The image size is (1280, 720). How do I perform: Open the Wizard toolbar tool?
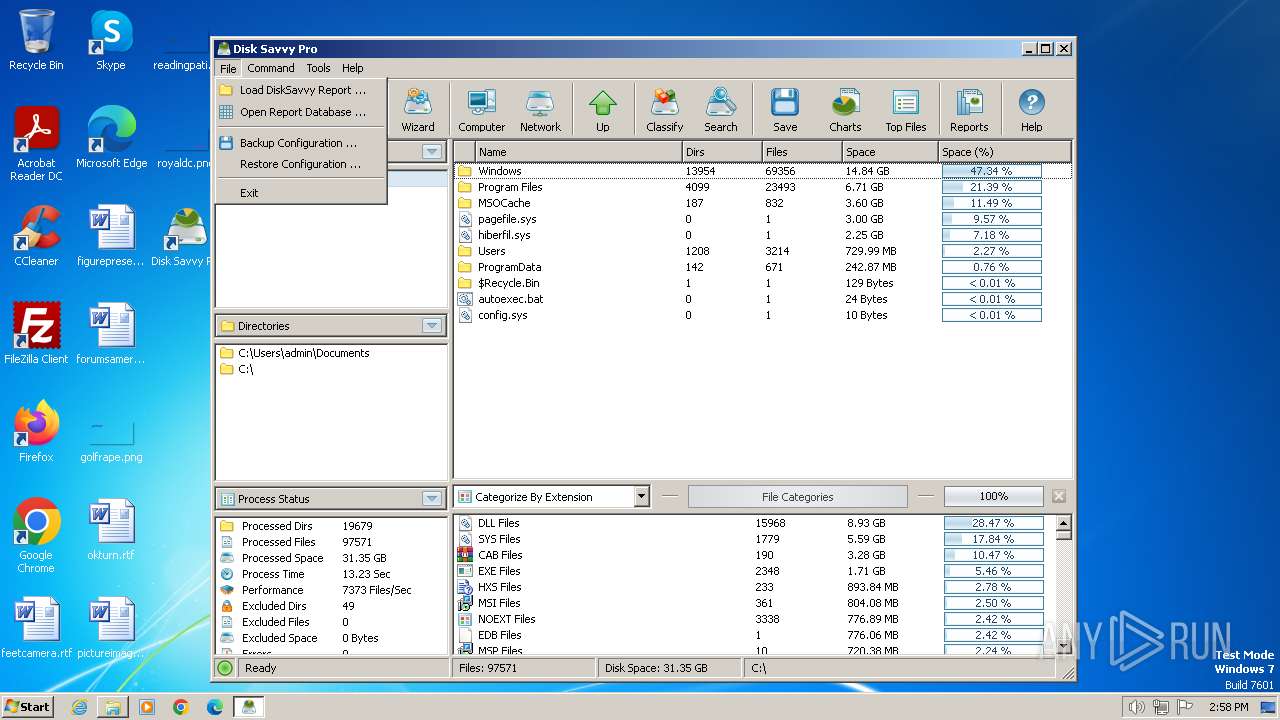(x=418, y=109)
